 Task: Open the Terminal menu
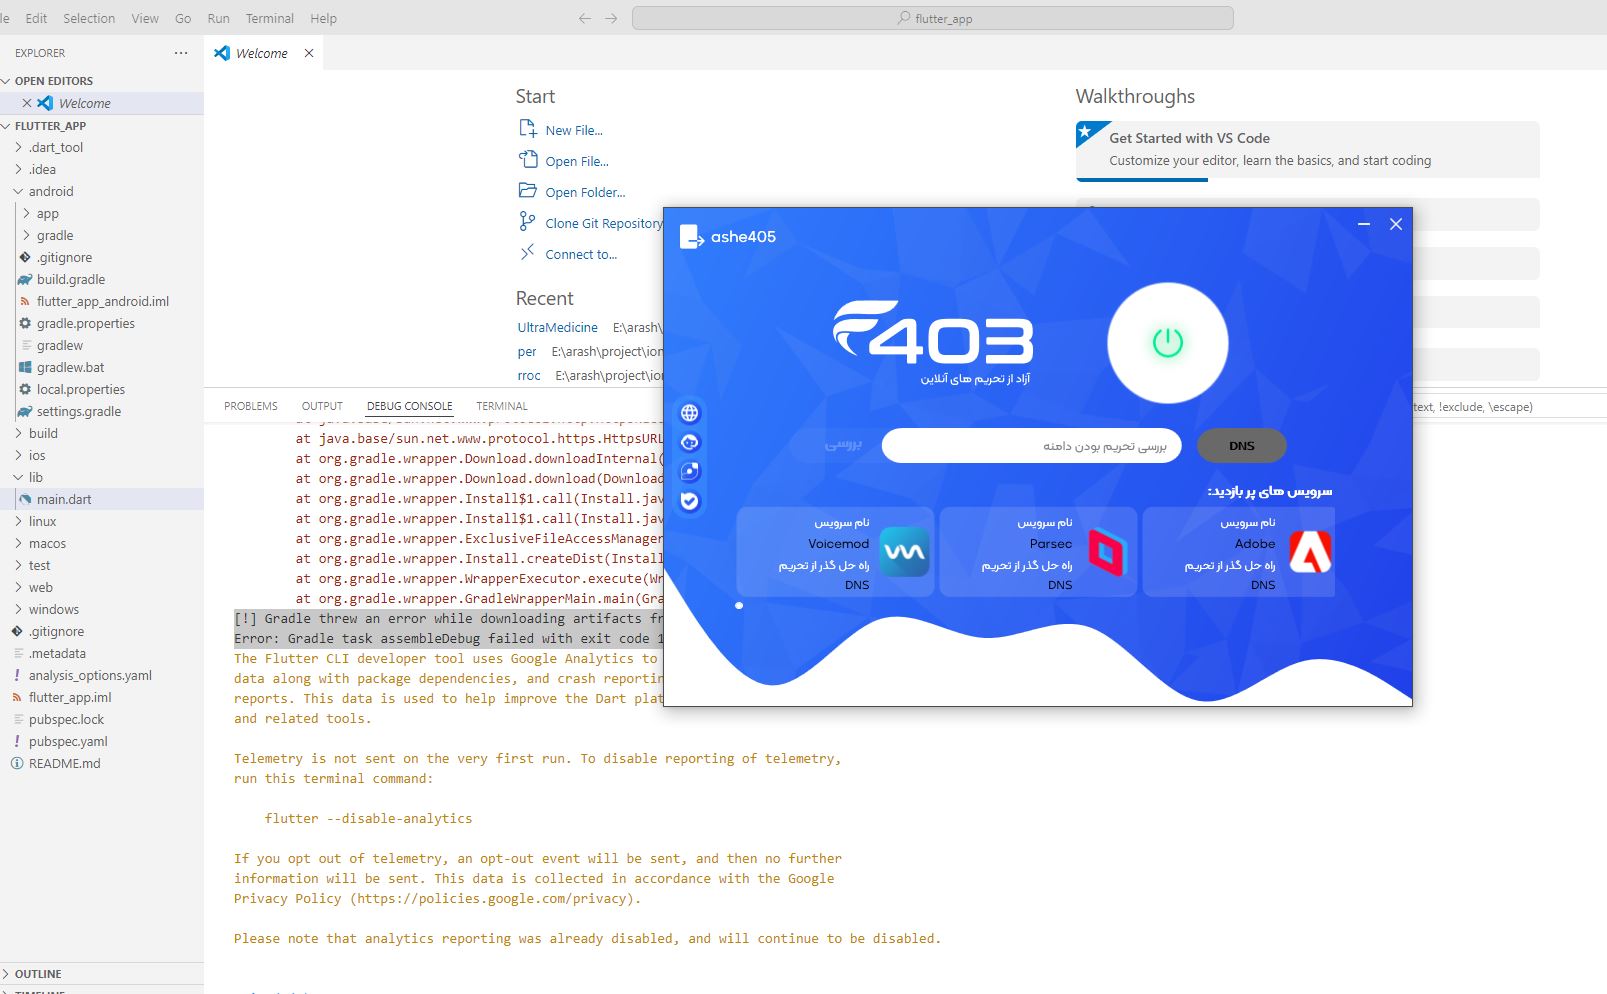click(270, 18)
